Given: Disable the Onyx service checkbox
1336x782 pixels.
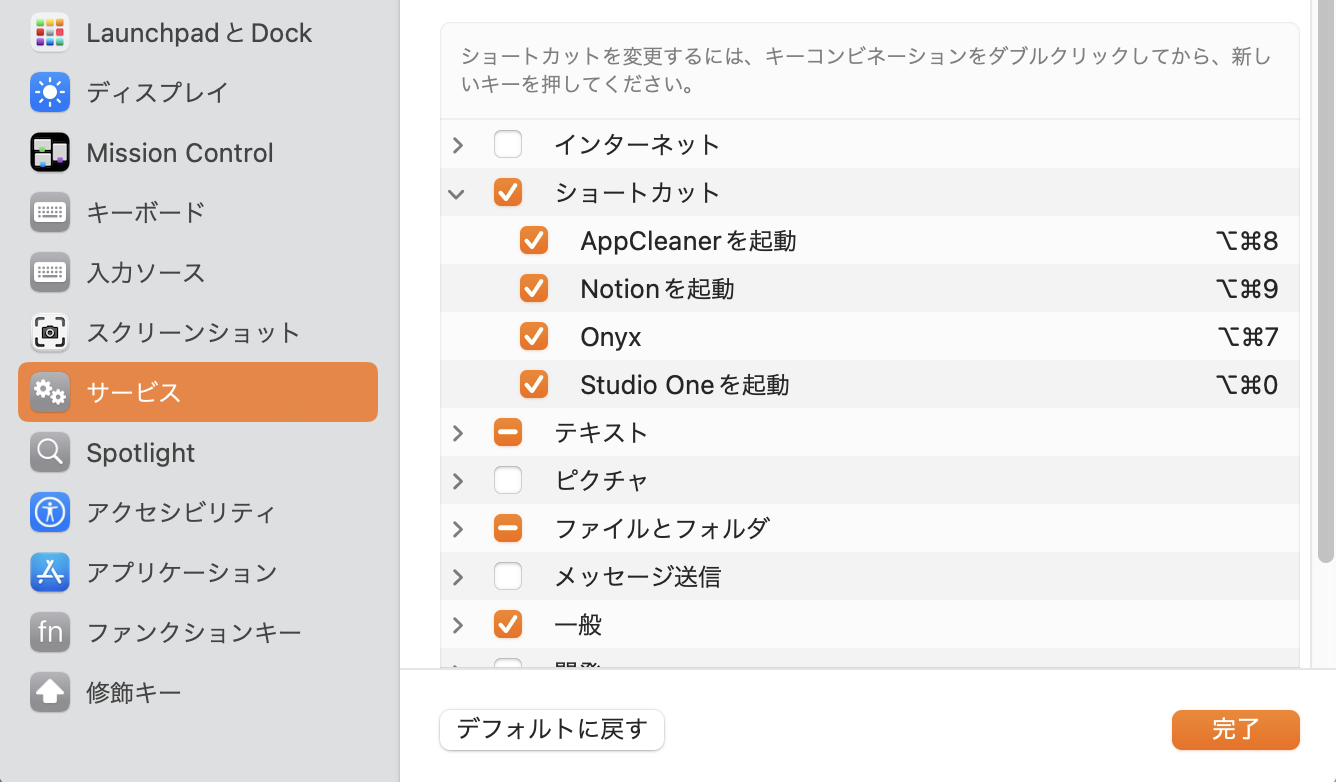Looking at the screenshot, I should [534, 337].
